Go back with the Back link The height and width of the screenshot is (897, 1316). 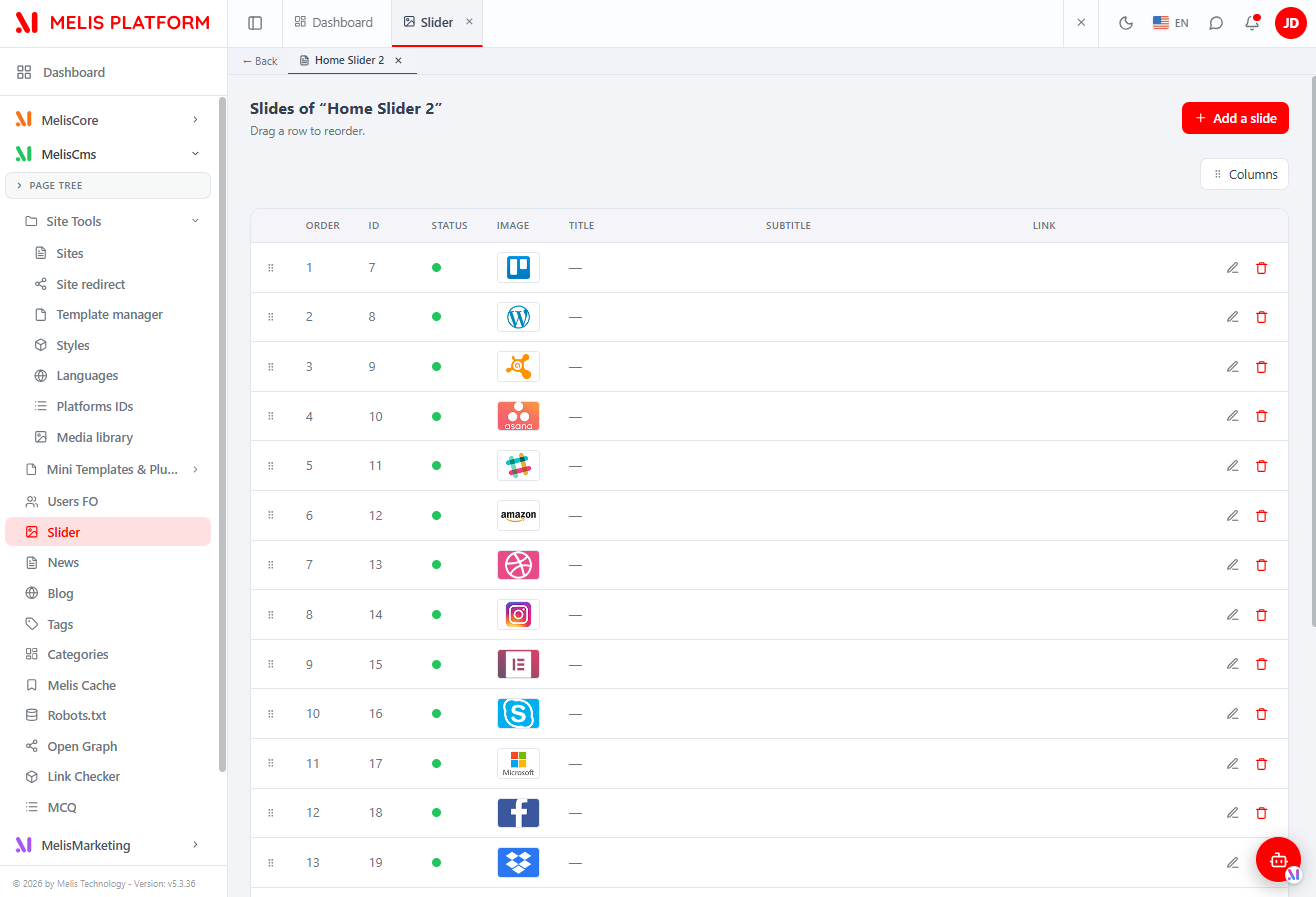pos(260,61)
